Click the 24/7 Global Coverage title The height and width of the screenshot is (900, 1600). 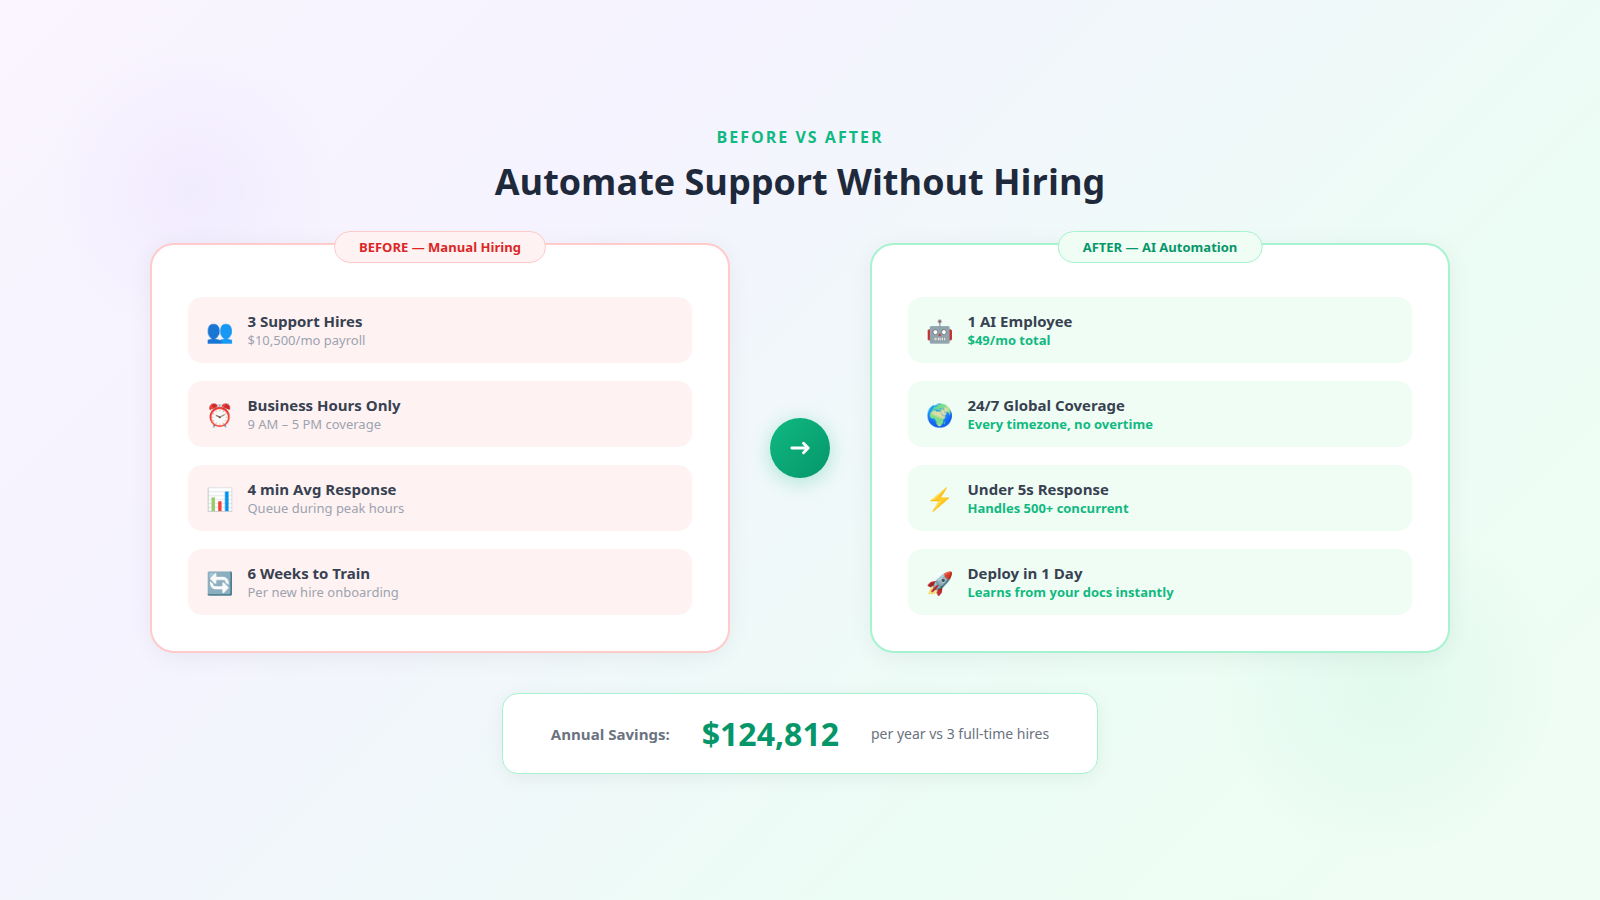(1046, 406)
